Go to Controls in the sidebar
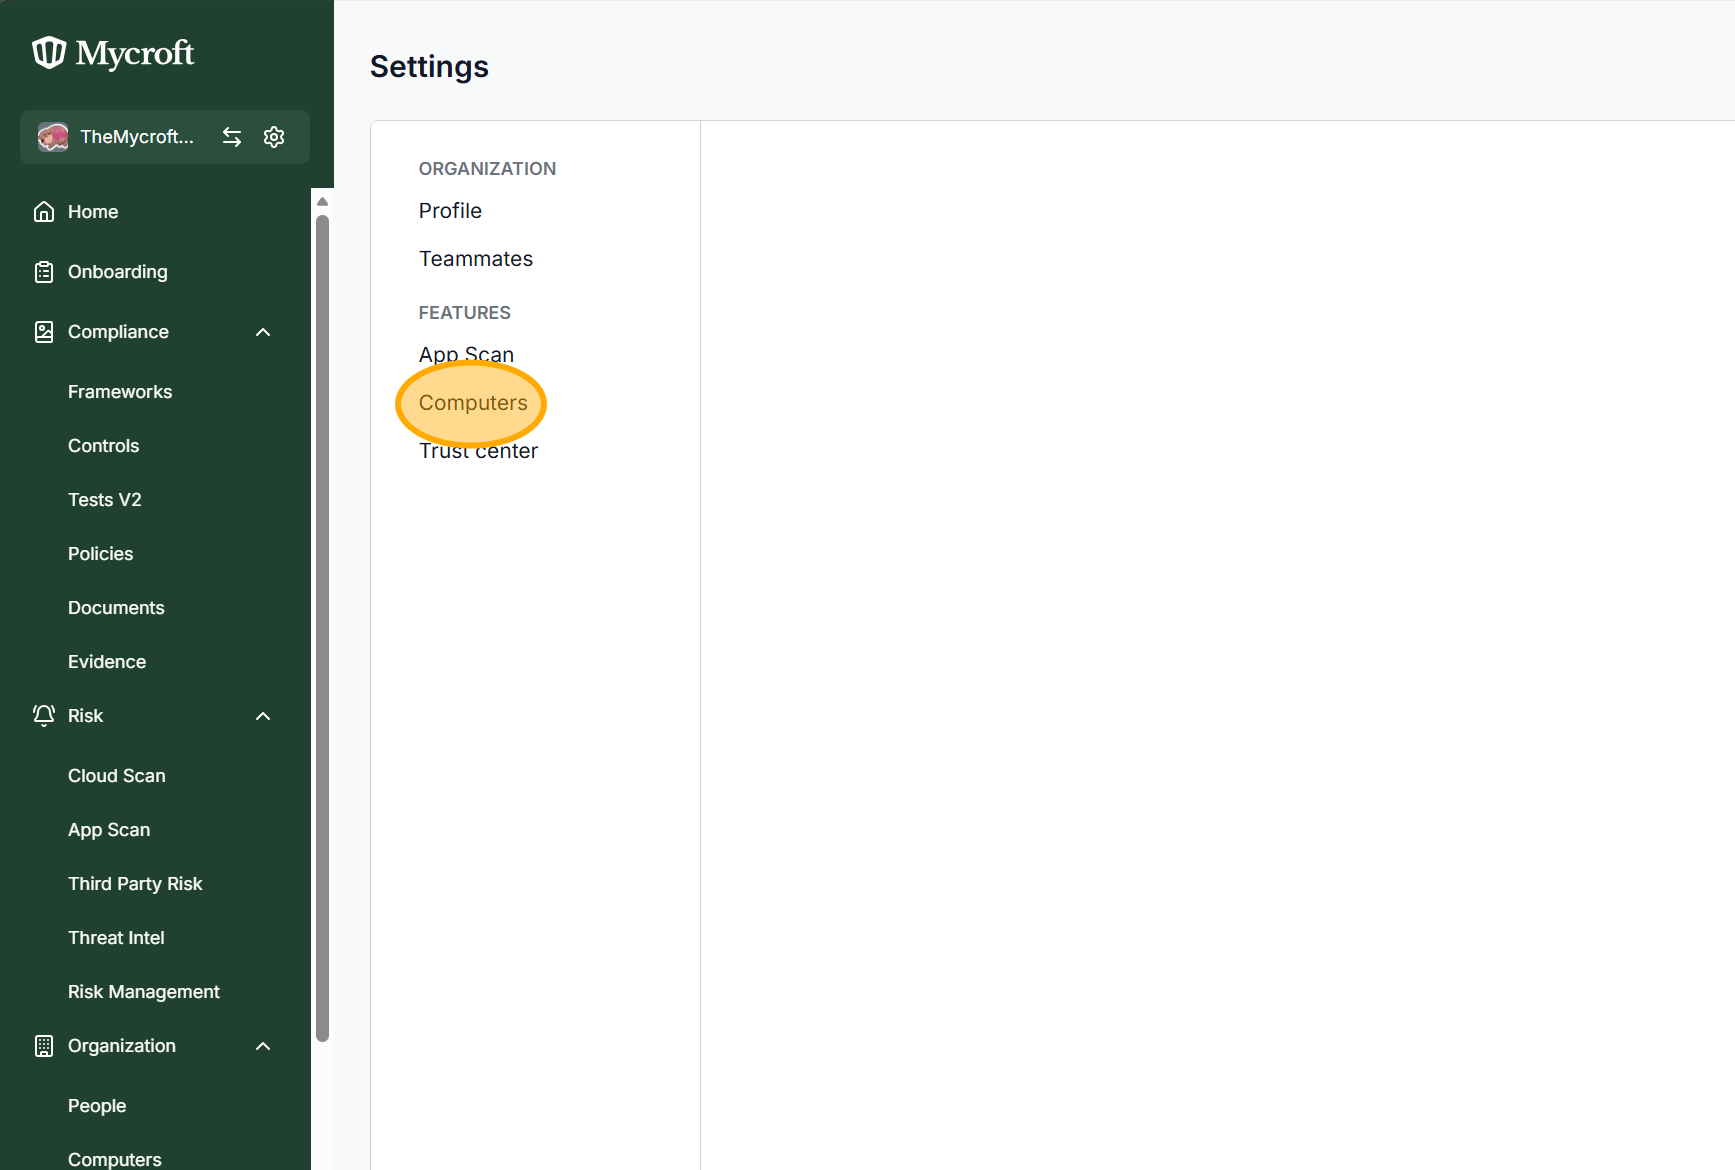This screenshot has width=1735, height=1170. click(103, 446)
